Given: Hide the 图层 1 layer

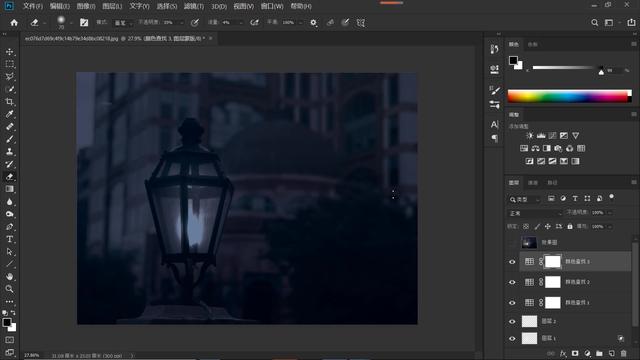Looking at the screenshot, I should (512, 339).
